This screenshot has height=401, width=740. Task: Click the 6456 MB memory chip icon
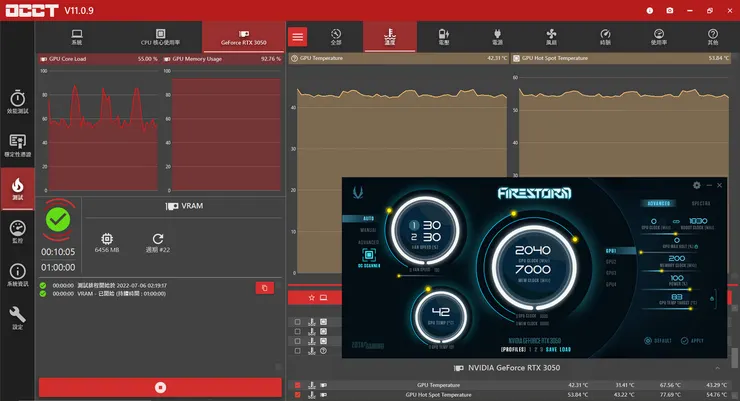[x=107, y=239]
